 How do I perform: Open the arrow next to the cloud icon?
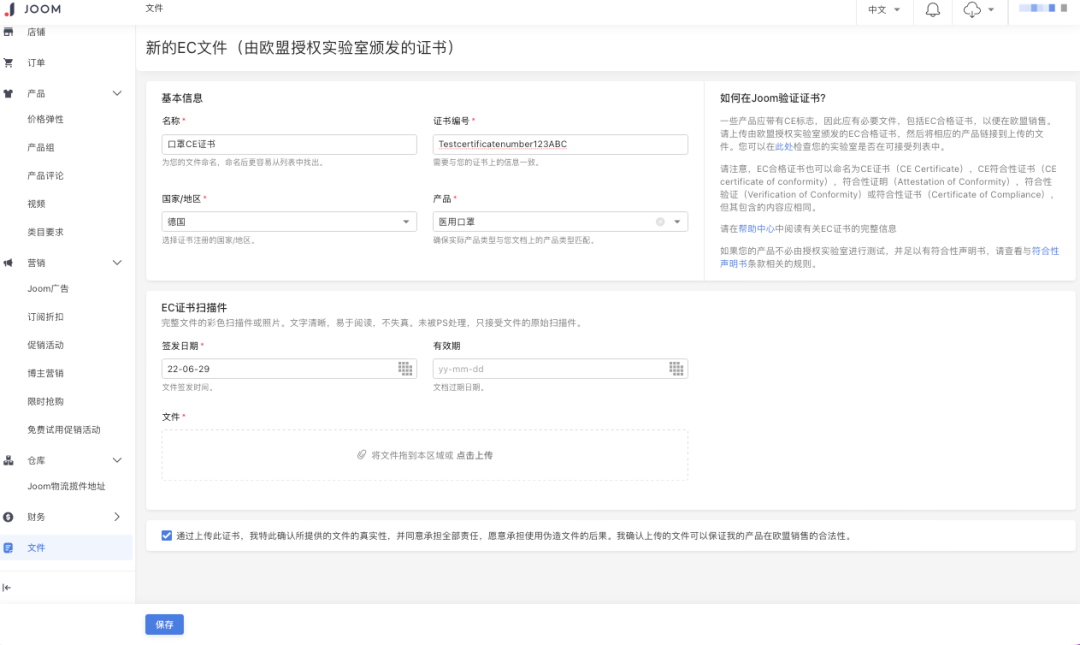tap(990, 10)
